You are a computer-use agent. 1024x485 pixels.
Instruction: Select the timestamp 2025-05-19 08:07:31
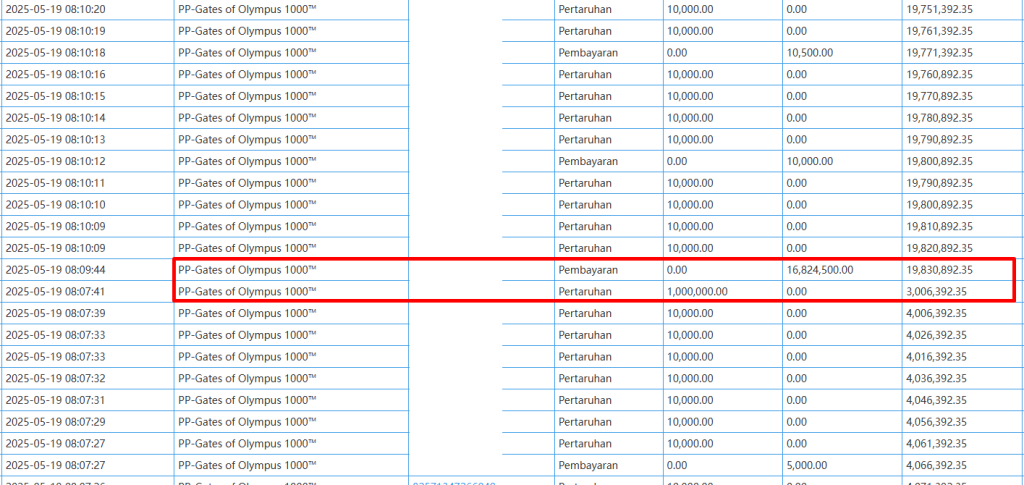[x=56, y=400]
